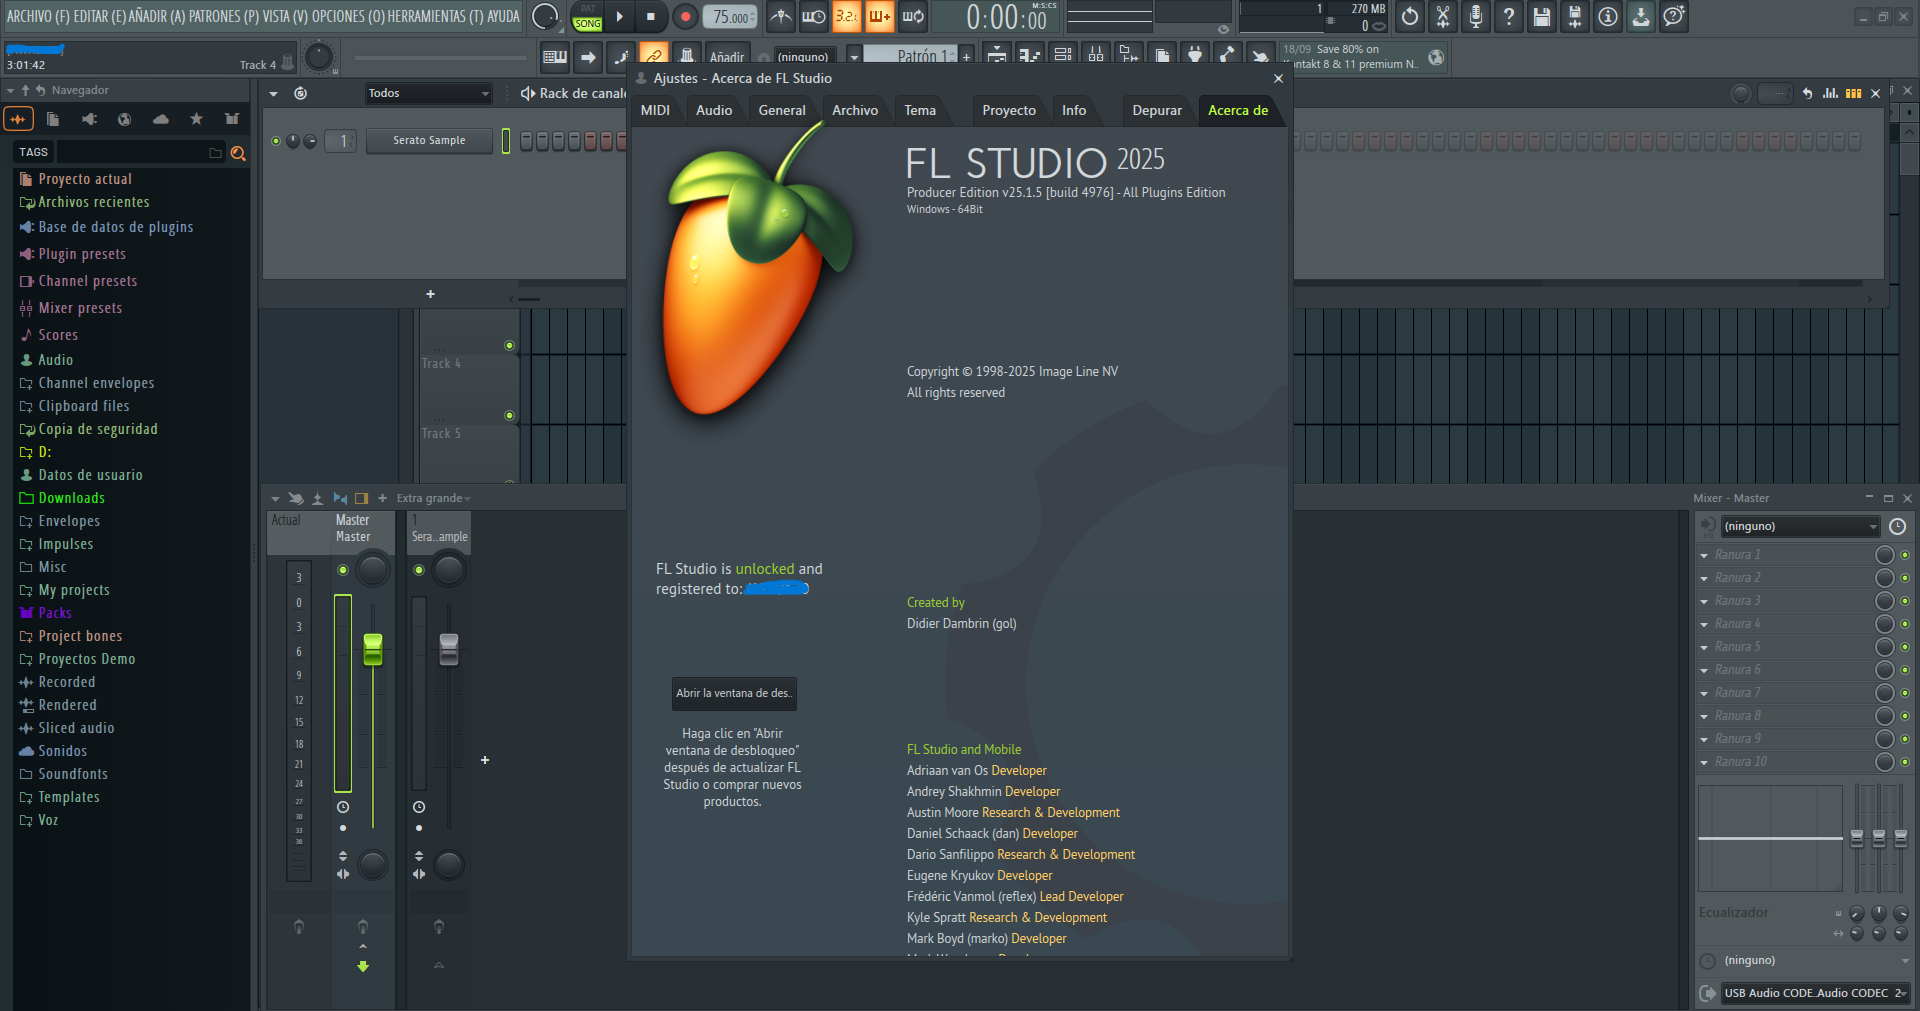Enable wait for input before playing

click(814, 16)
